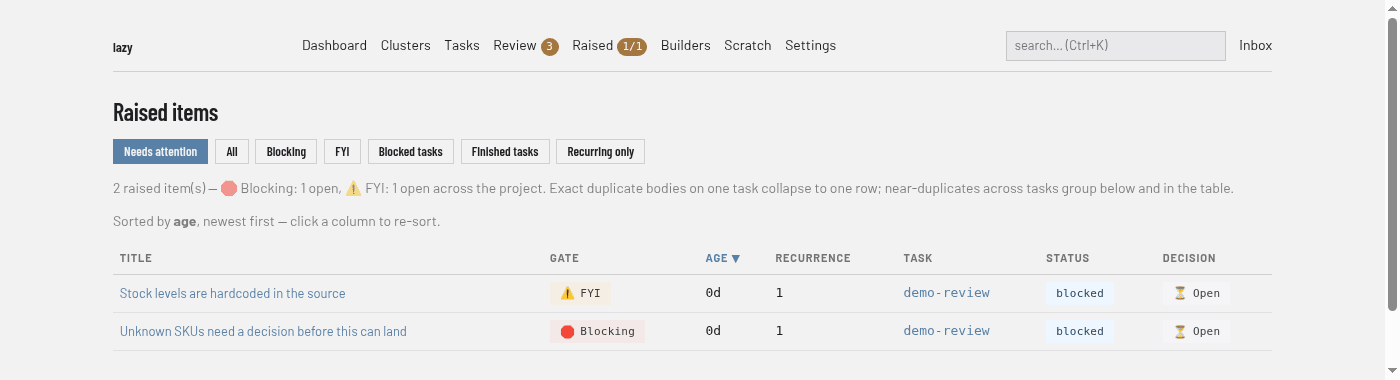Open Review with 3 pending
Image resolution: width=1400 pixels, height=380 pixels.
coord(525,46)
